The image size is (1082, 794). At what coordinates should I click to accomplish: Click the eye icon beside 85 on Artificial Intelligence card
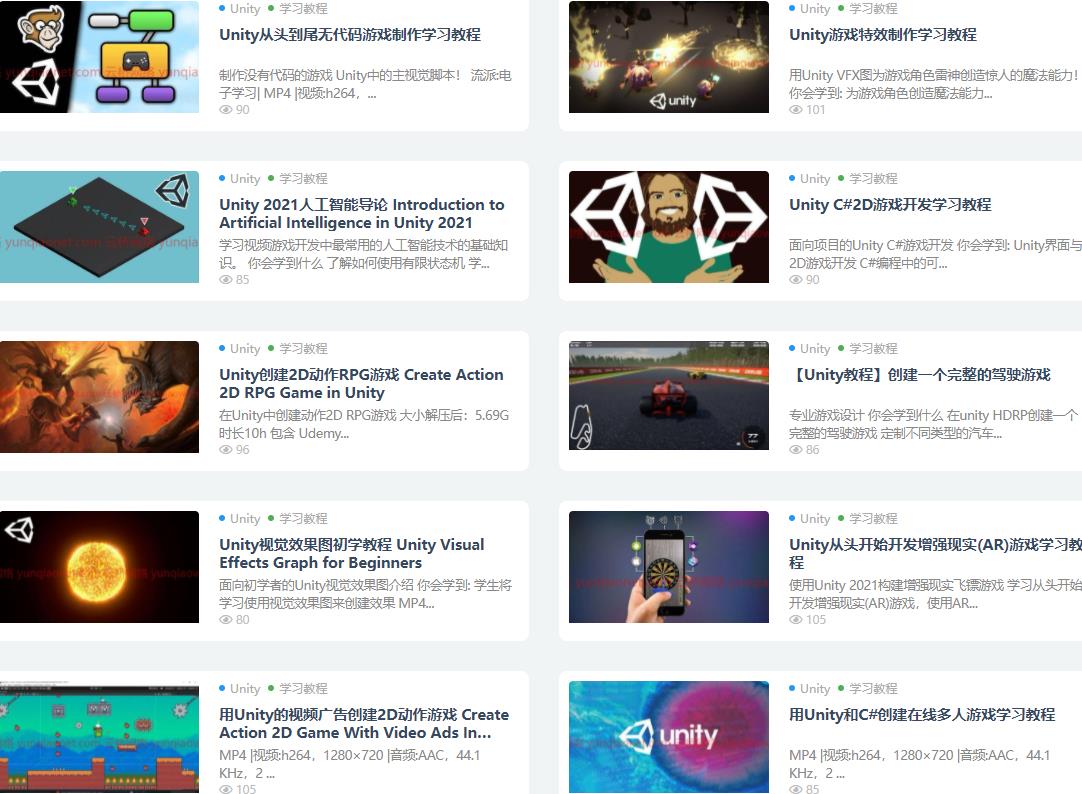click(x=226, y=279)
